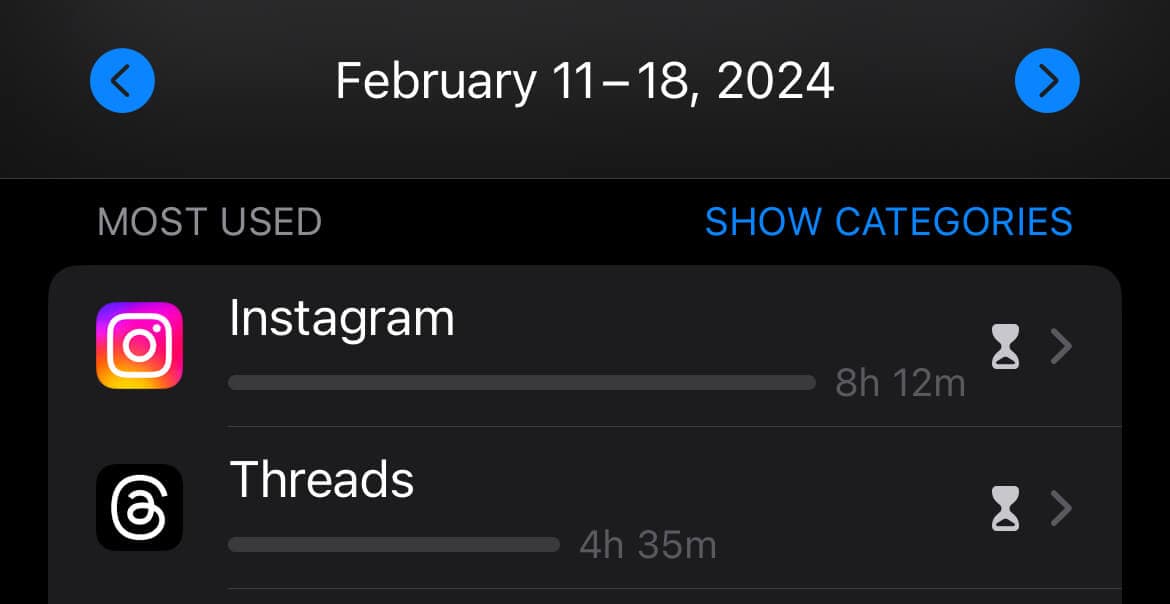The width and height of the screenshot is (1170, 604).
Task: Tap Instagram's usage progress bar
Action: (x=520, y=382)
